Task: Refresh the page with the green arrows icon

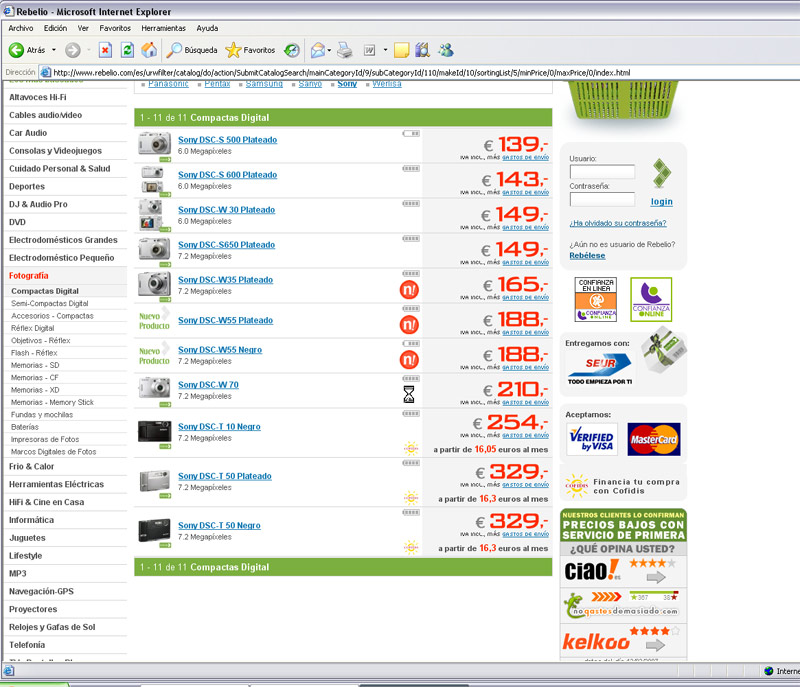Action: (x=127, y=50)
